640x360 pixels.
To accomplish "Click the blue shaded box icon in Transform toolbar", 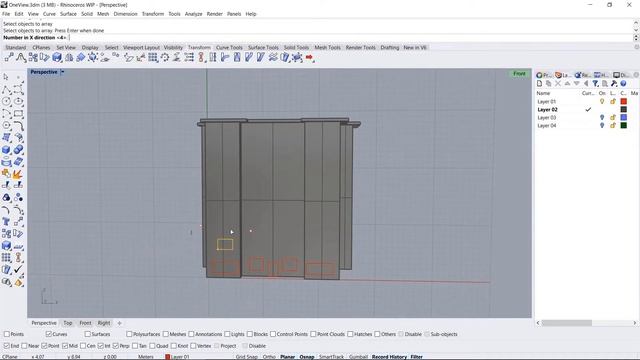I will click(57, 58).
